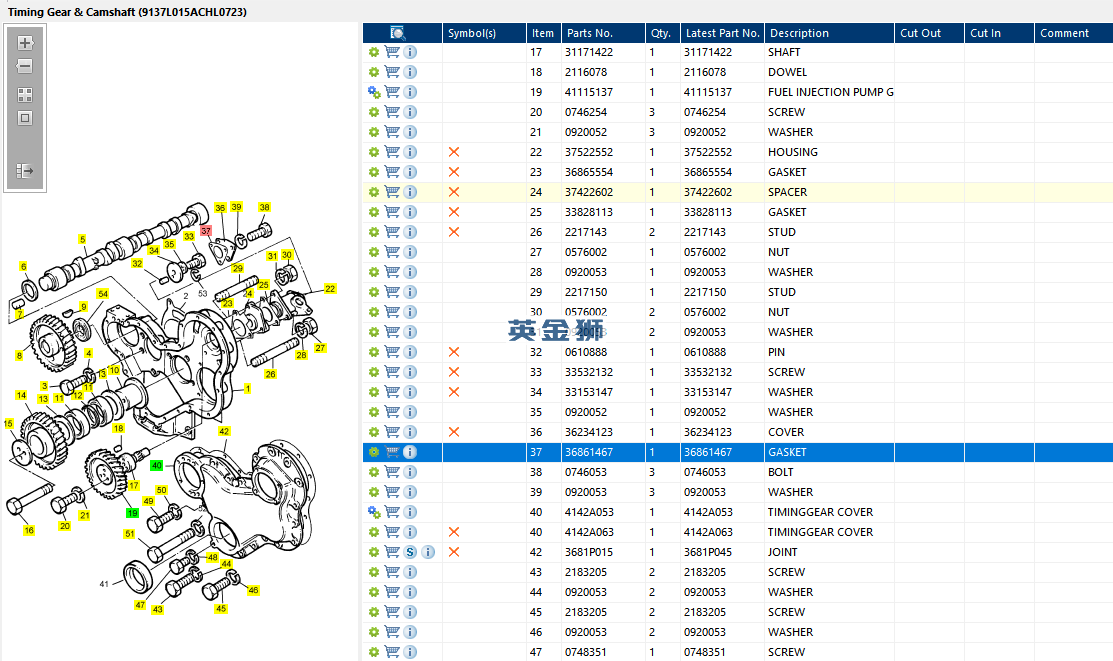Open assembly gear icon for FUEL INJECTION PUMP
1113x661 pixels.
[374, 92]
